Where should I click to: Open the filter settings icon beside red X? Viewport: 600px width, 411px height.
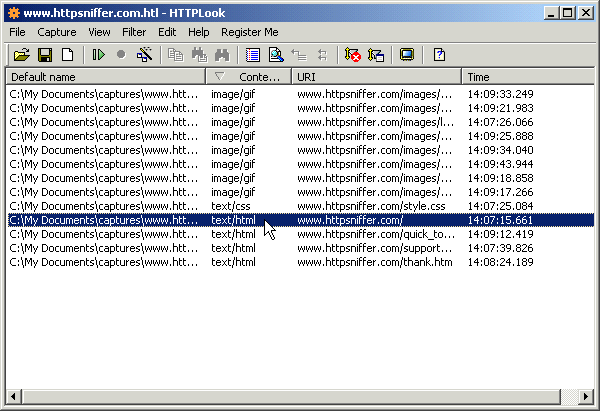click(376, 55)
